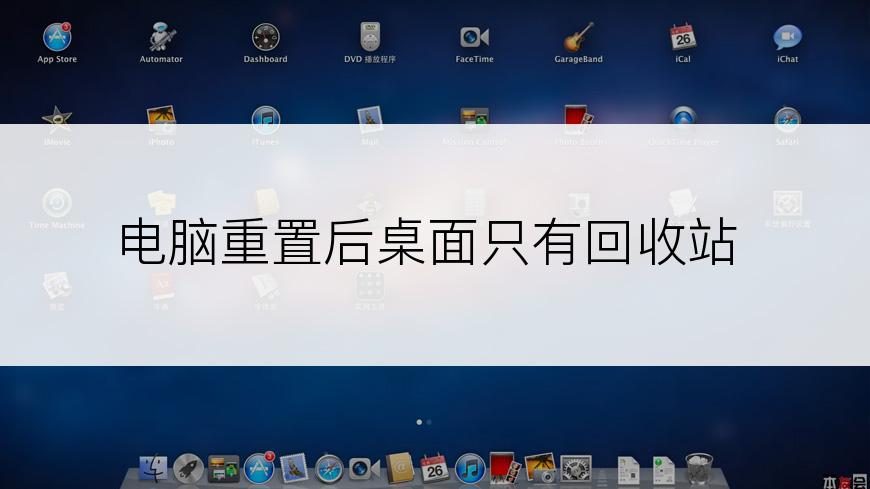Image resolution: width=870 pixels, height=489 pixels.
Task: Open iCal from the Launchpad grid
Action: (683, 37)
